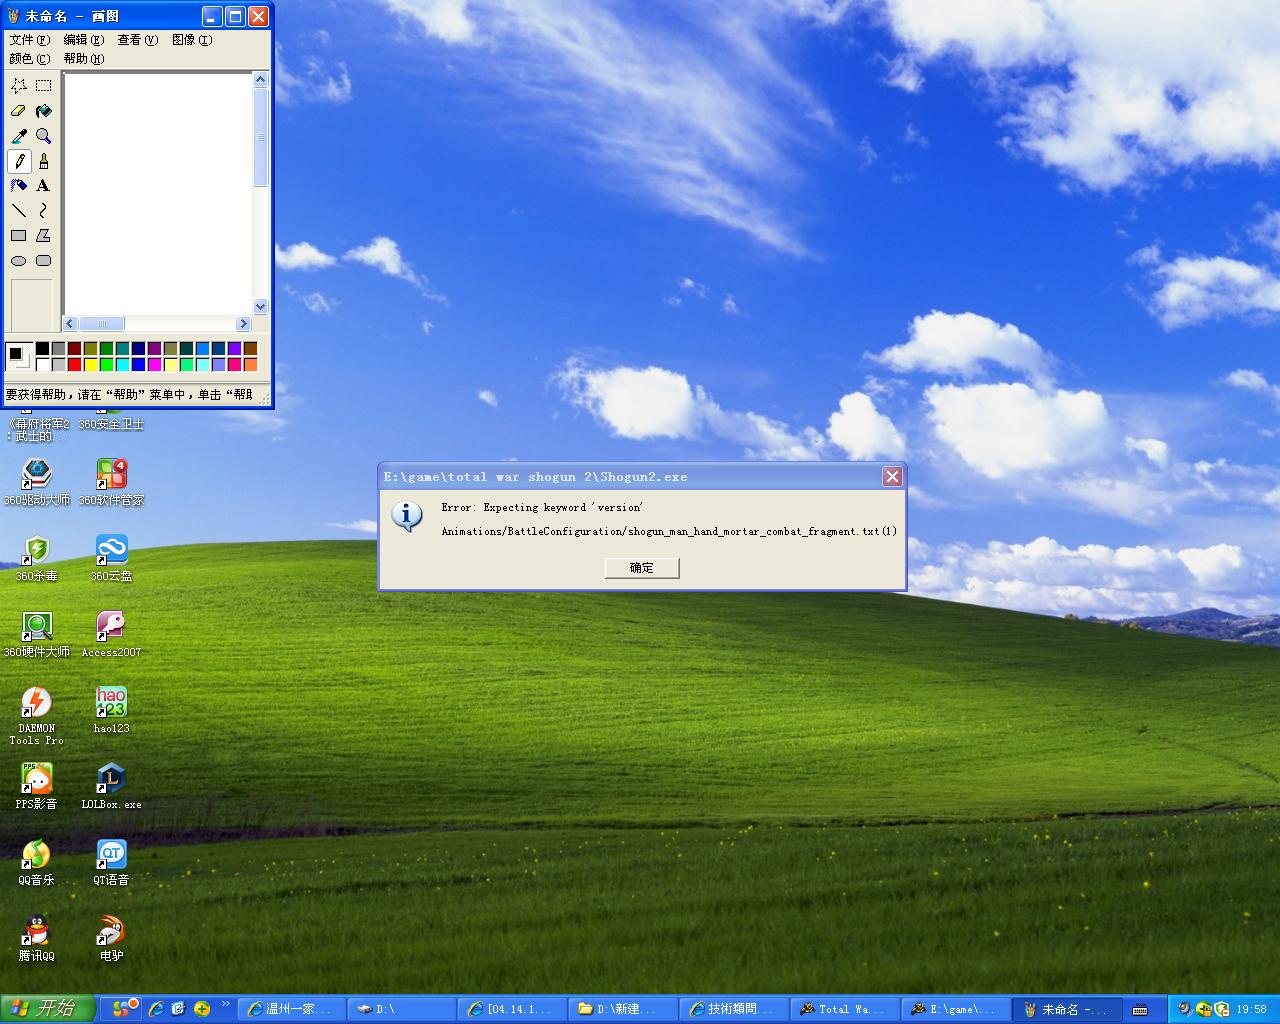
Task: Open the Access2007 desktop shortcut
Action: 111,634
